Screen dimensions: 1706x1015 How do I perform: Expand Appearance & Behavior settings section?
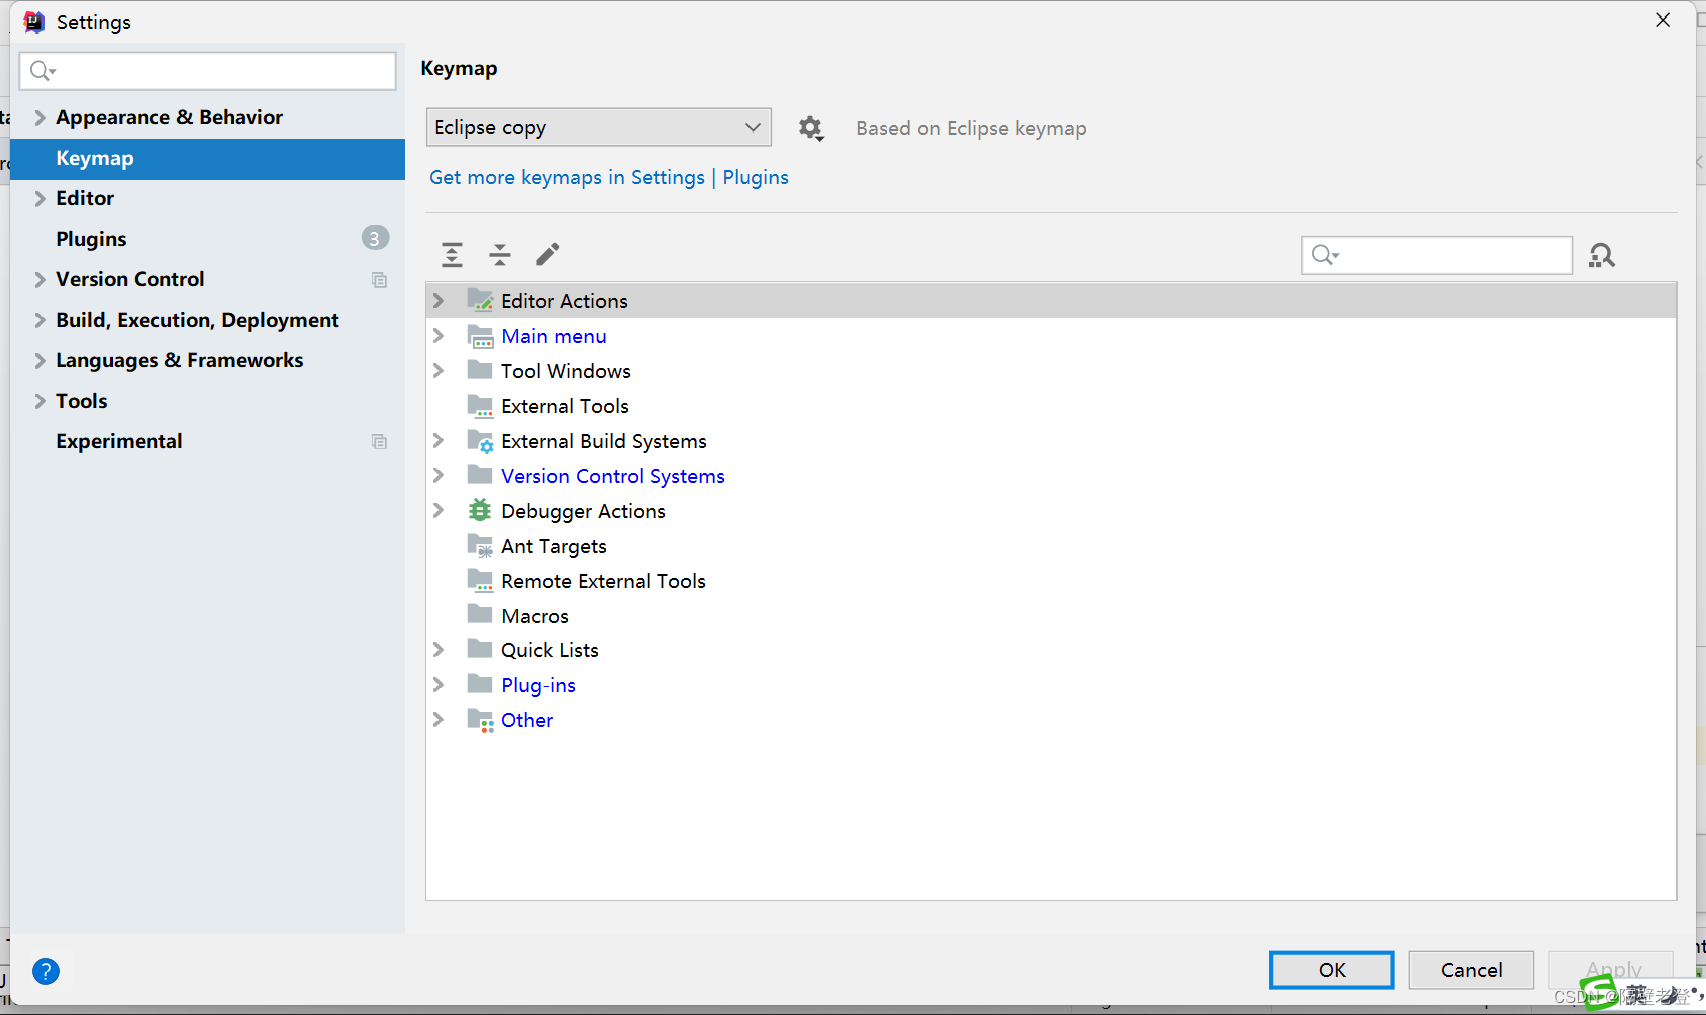pos(40,117)
